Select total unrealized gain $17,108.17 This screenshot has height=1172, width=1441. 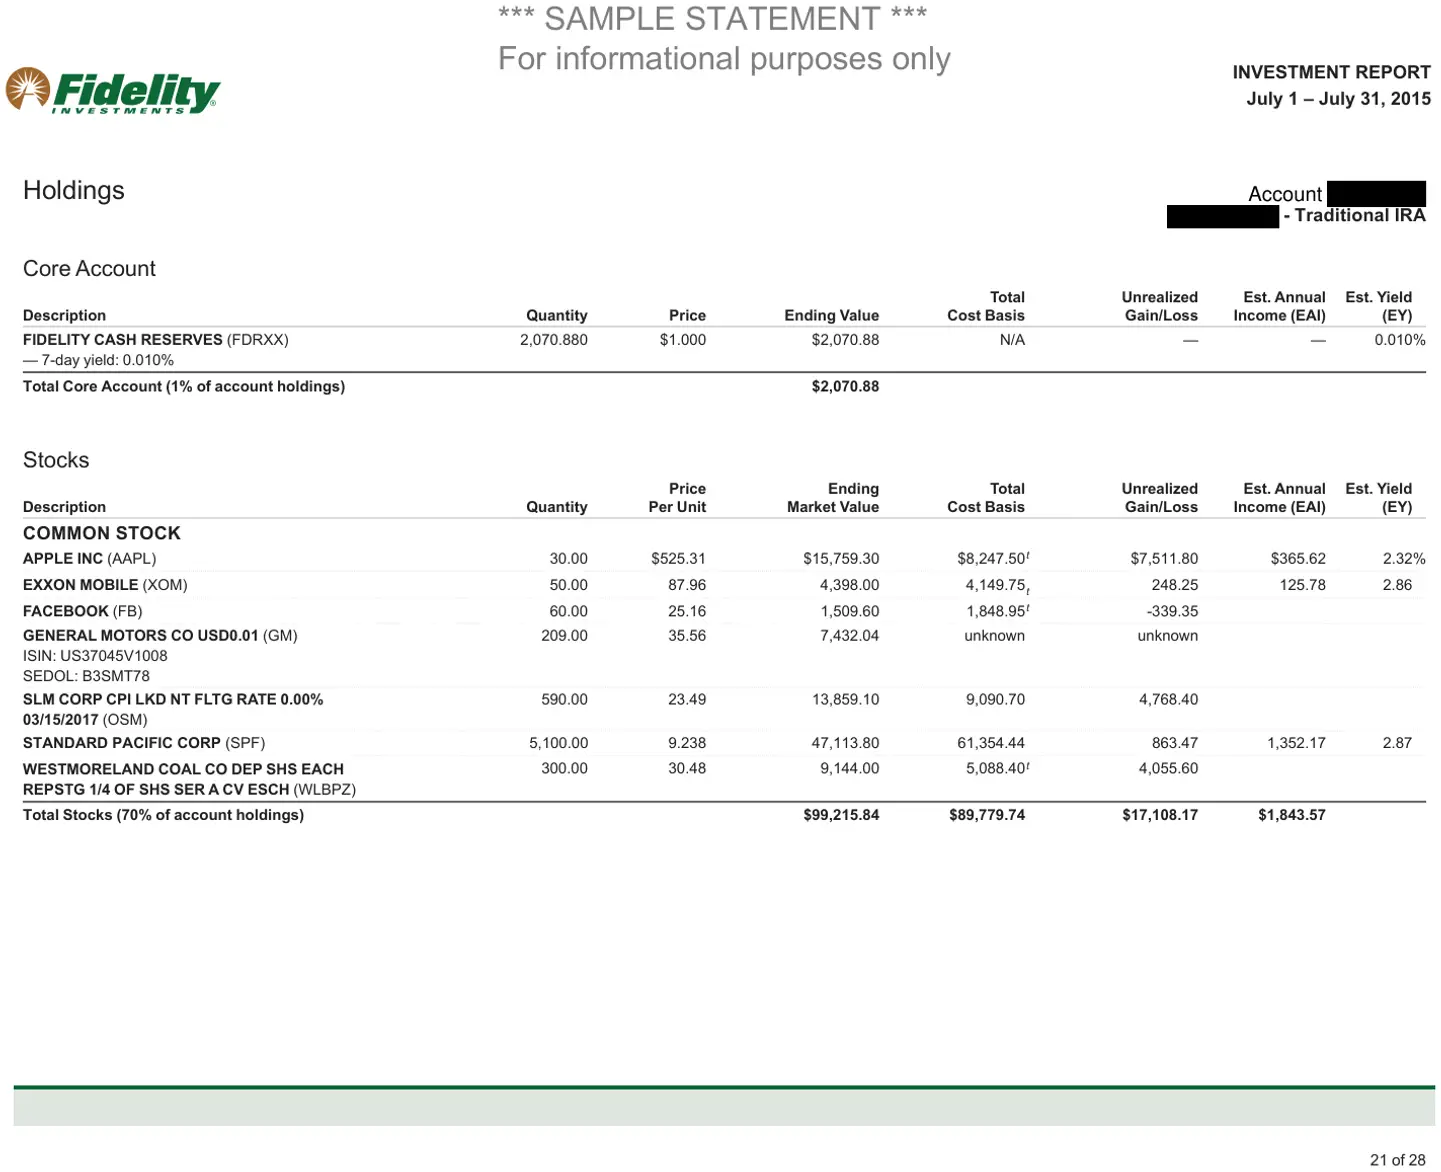point(1160,815)
